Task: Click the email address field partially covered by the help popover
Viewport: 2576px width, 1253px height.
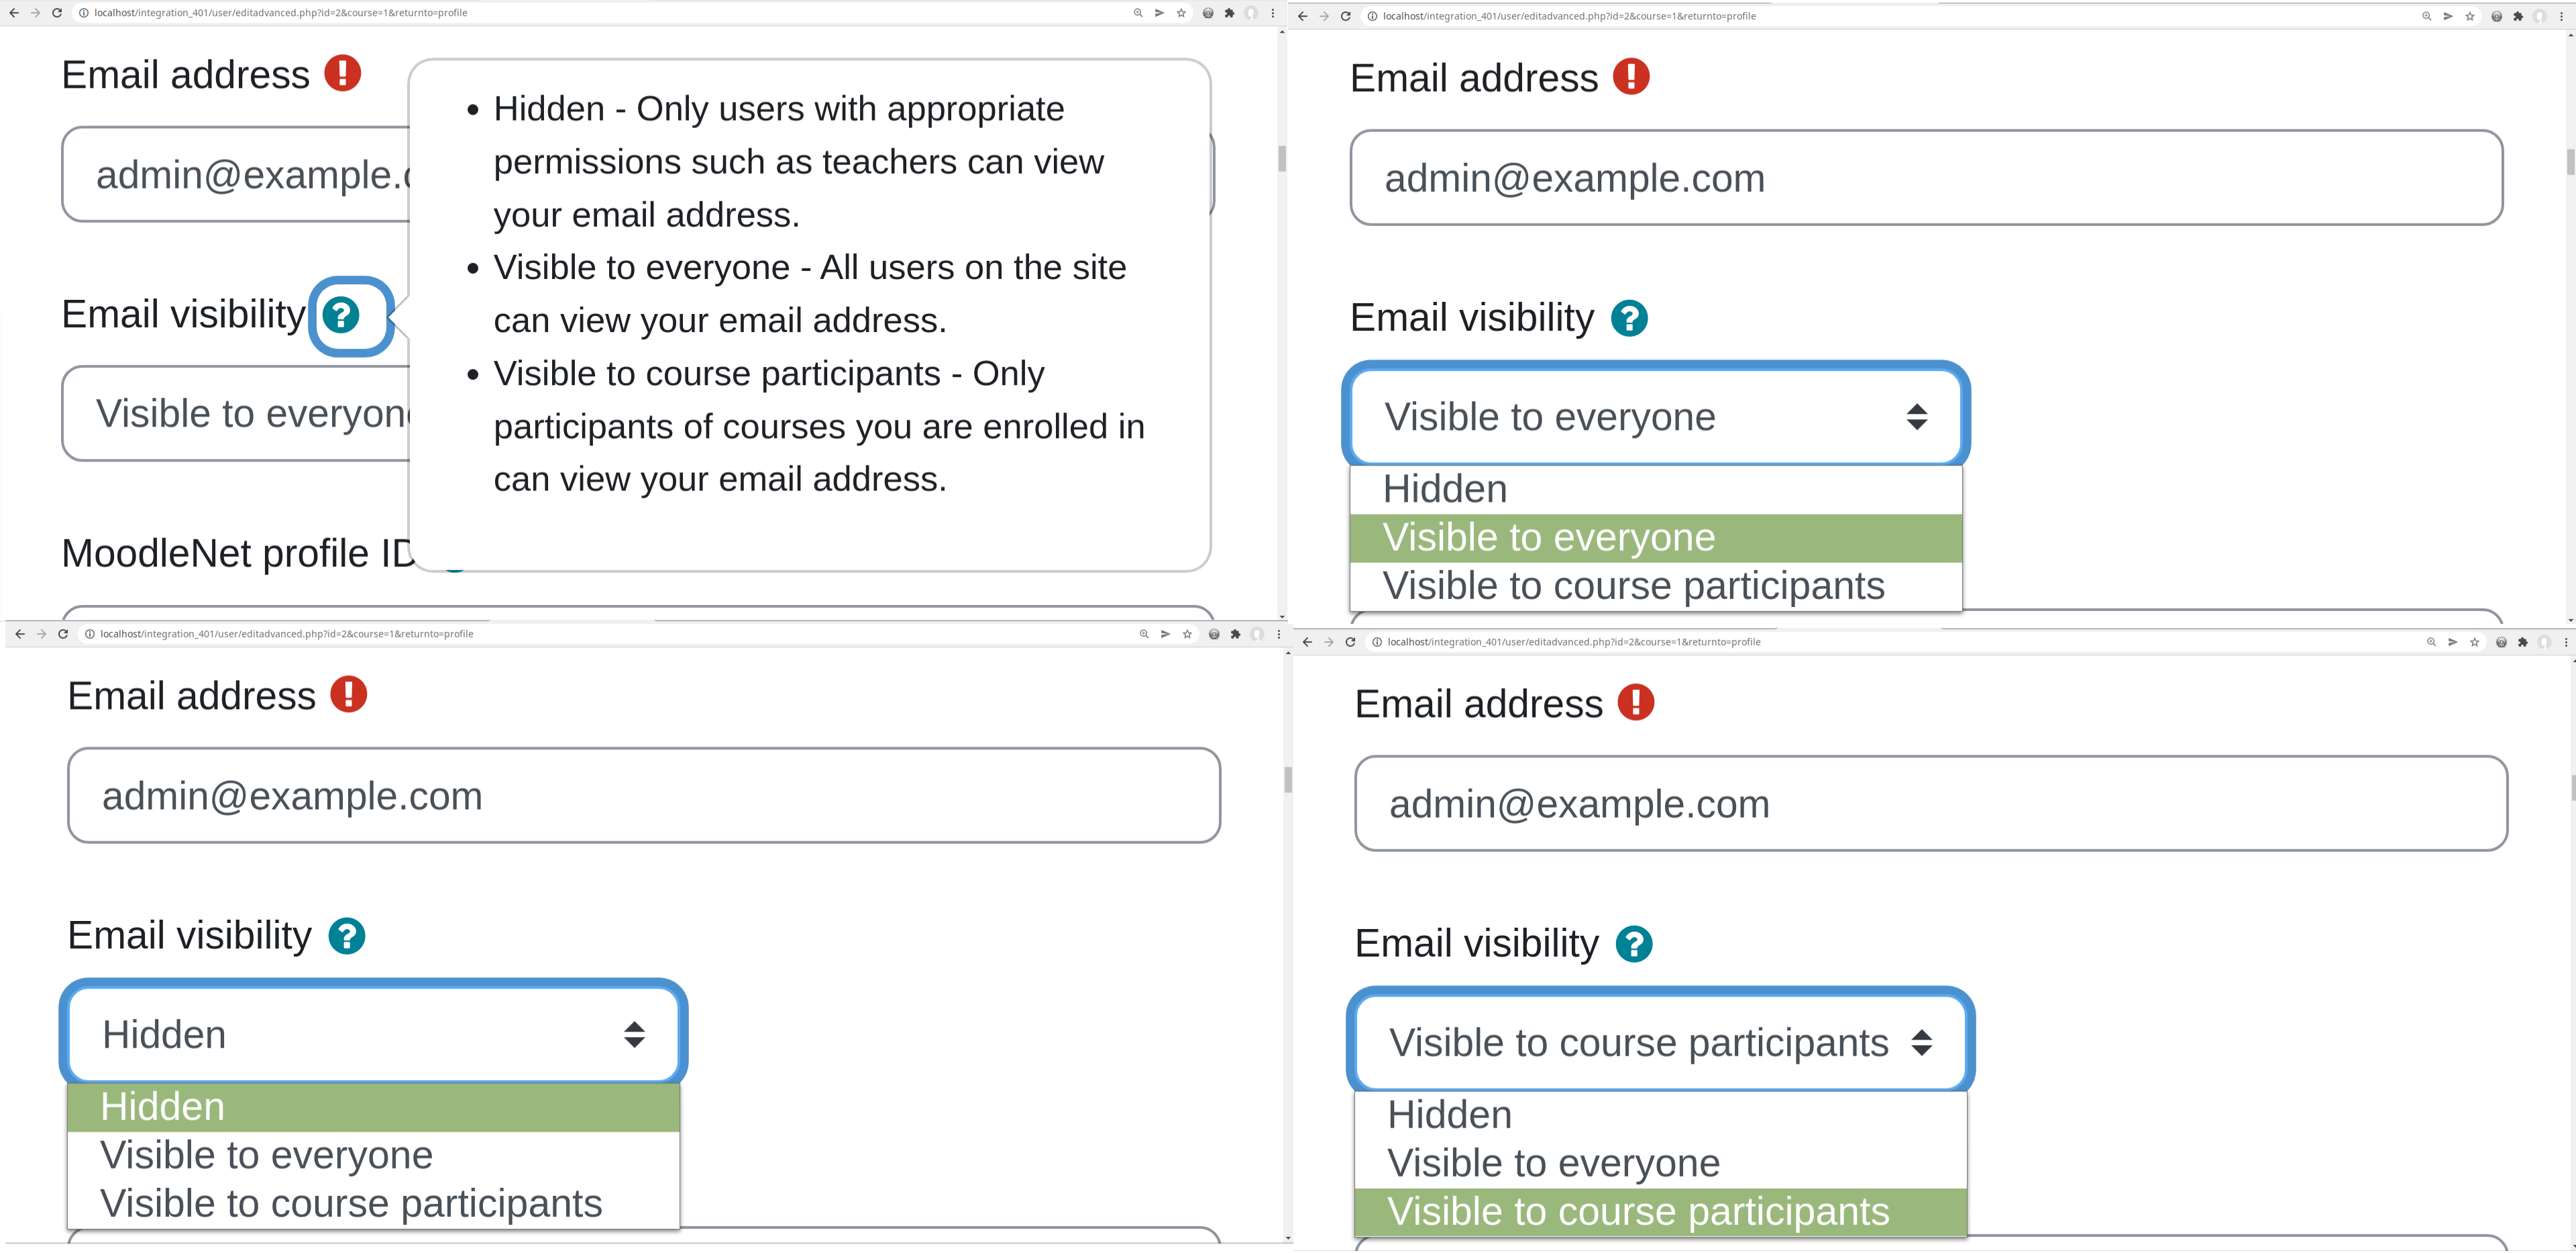Action: point(236,174)
